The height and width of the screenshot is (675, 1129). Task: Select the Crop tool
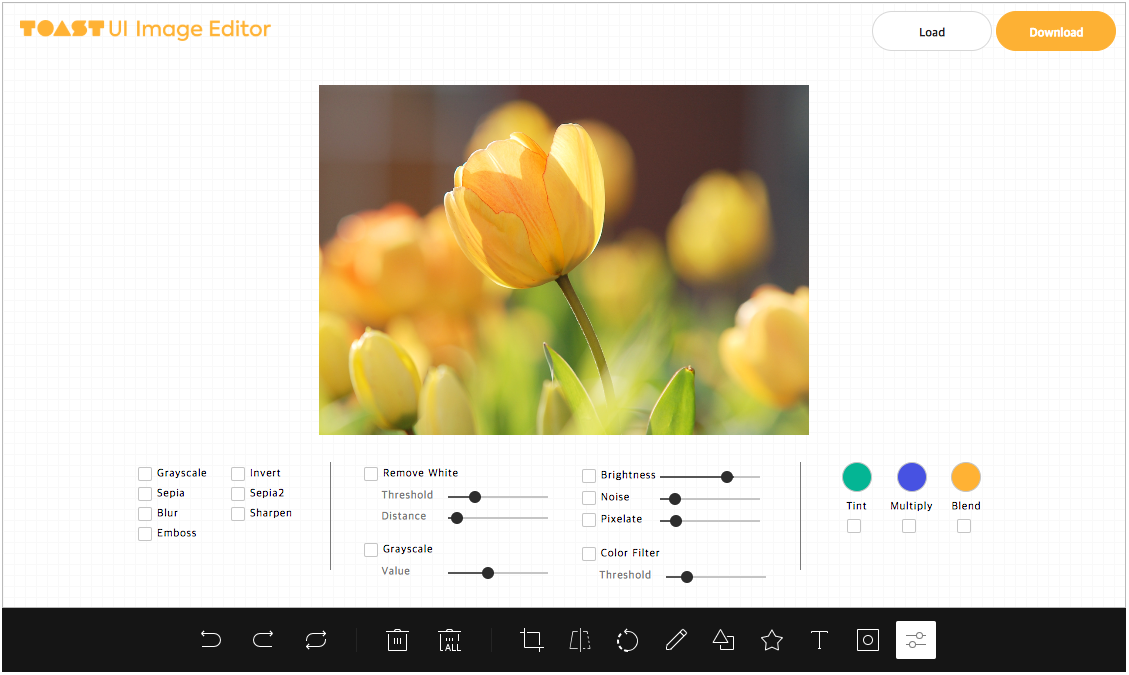531,640
